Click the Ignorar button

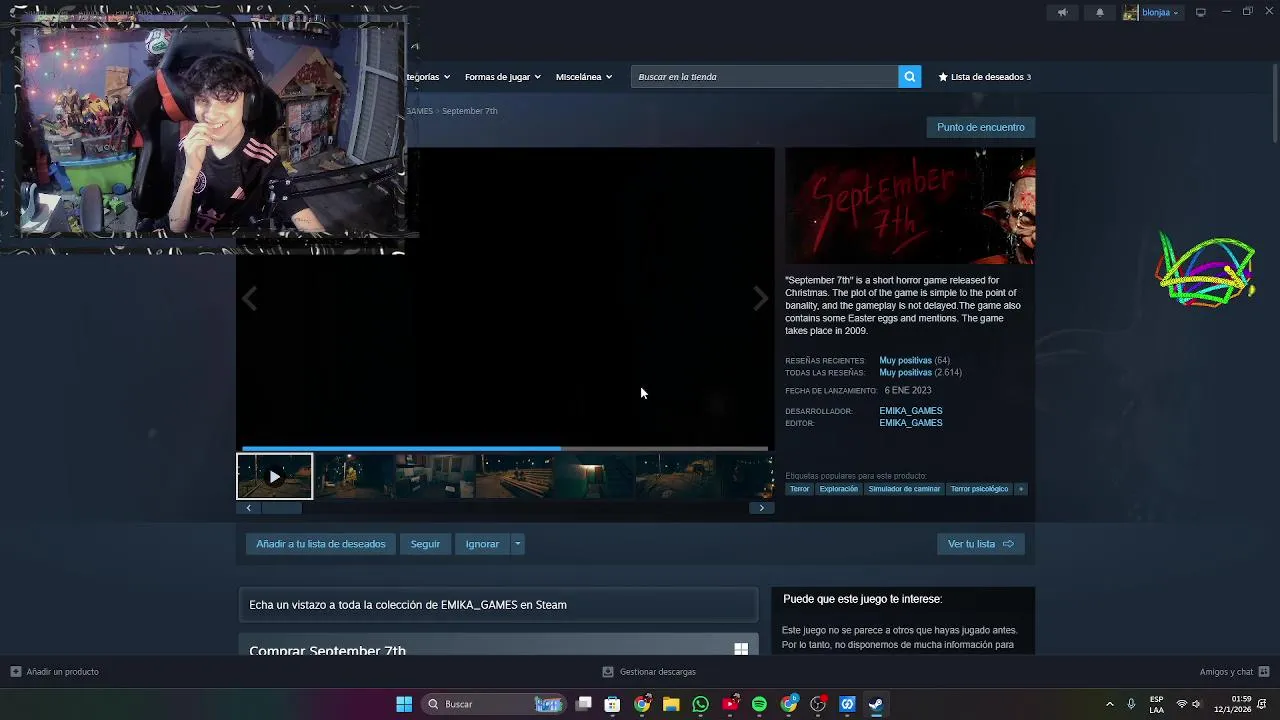click(482, 544)
